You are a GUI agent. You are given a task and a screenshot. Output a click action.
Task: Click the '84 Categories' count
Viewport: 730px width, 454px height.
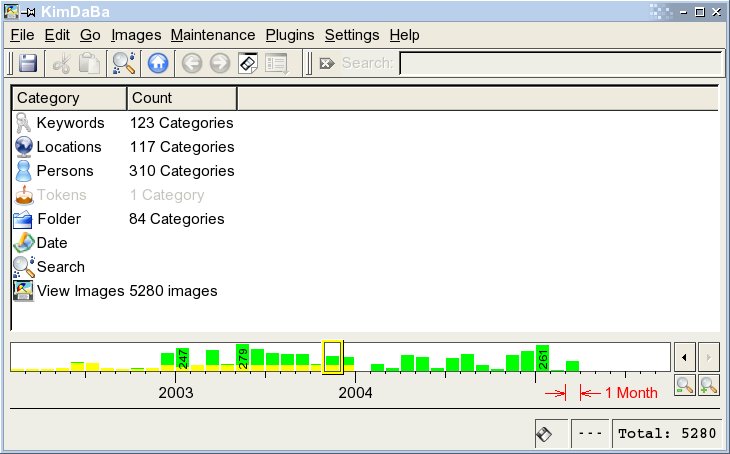point(176,219)
